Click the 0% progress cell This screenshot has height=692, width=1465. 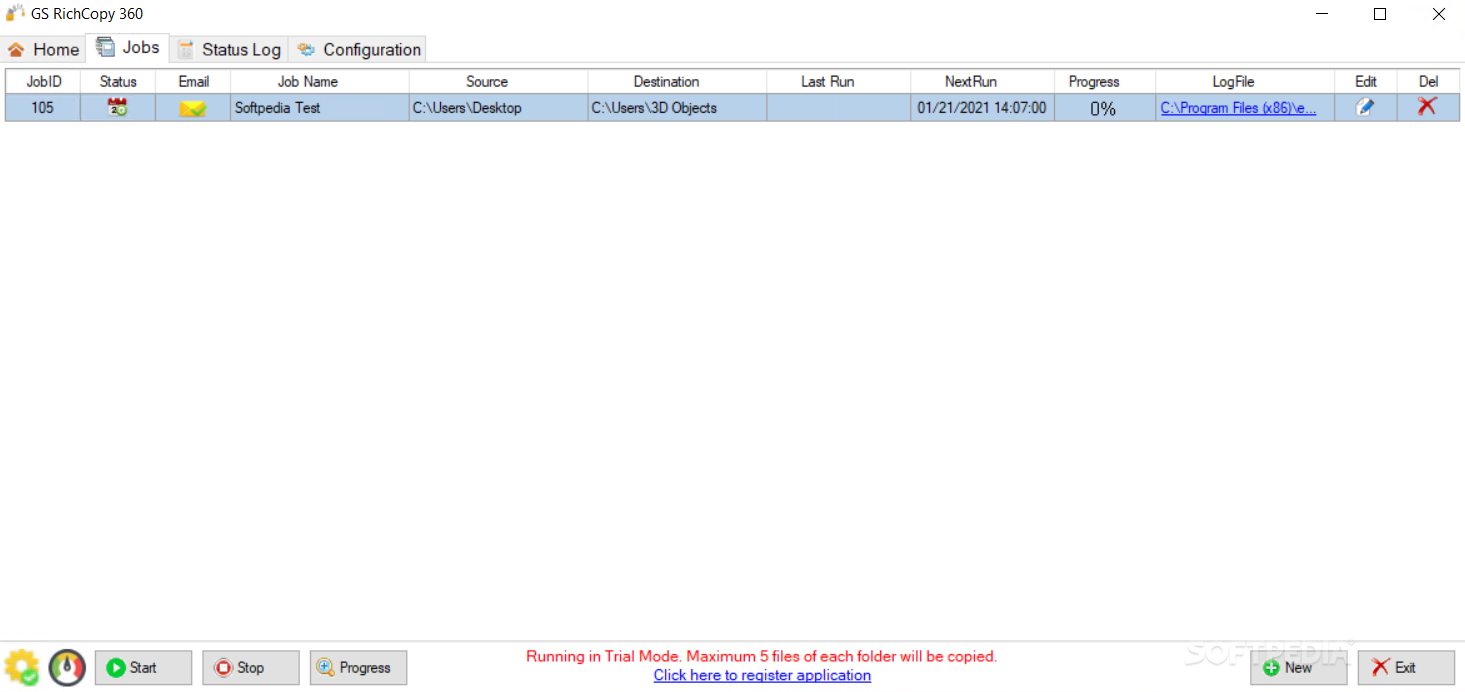pos(1104,108)
